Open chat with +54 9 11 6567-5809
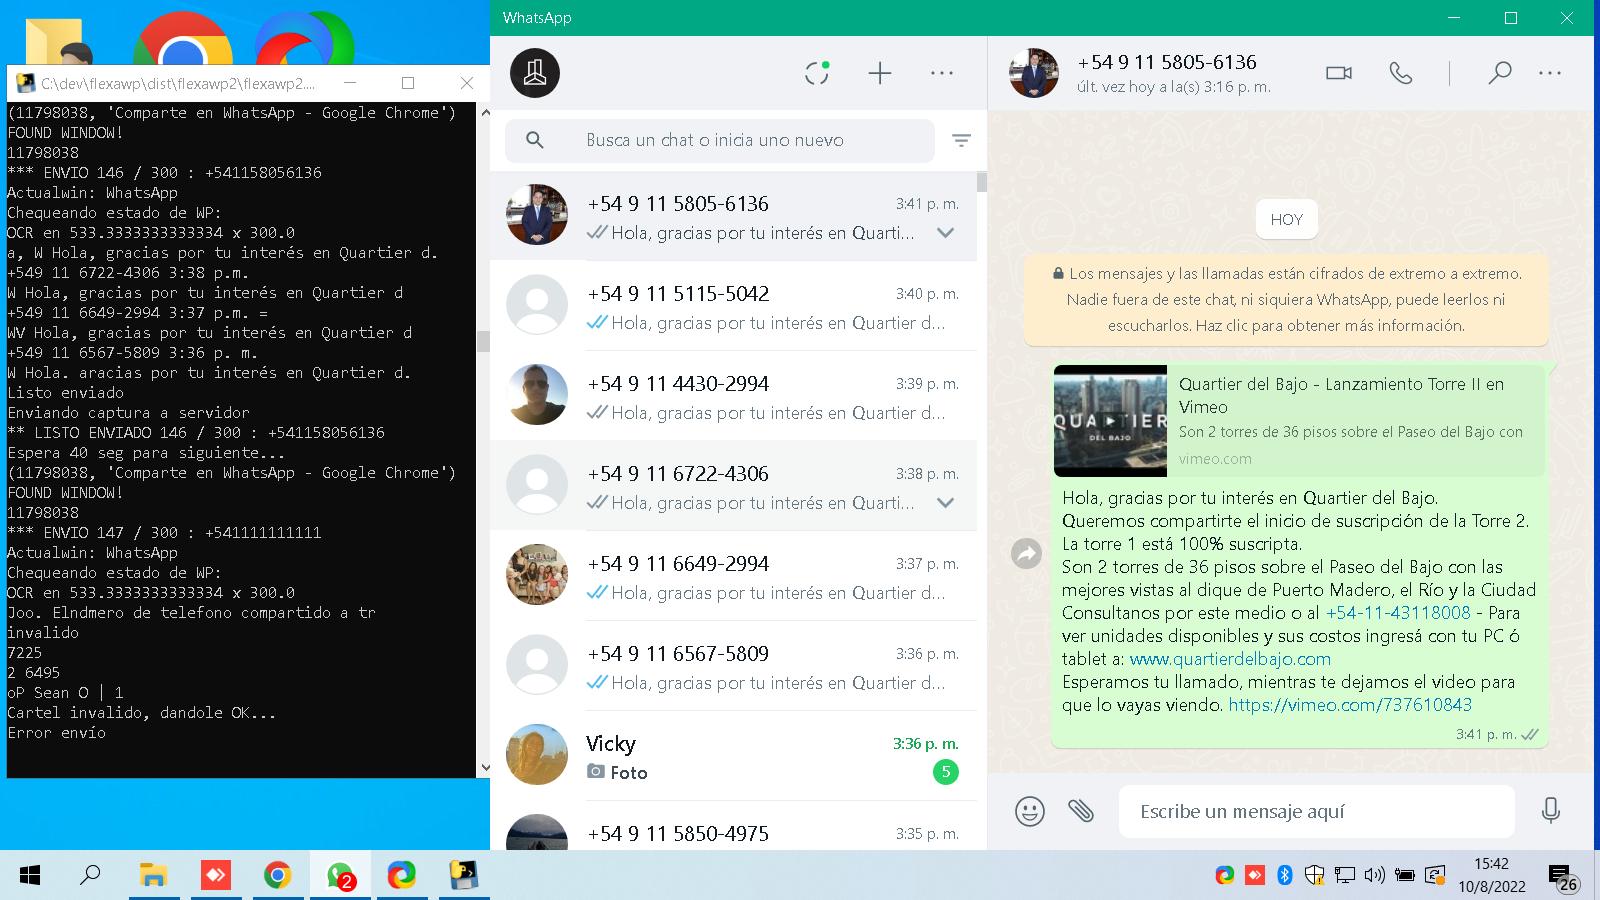 point(733,666)
